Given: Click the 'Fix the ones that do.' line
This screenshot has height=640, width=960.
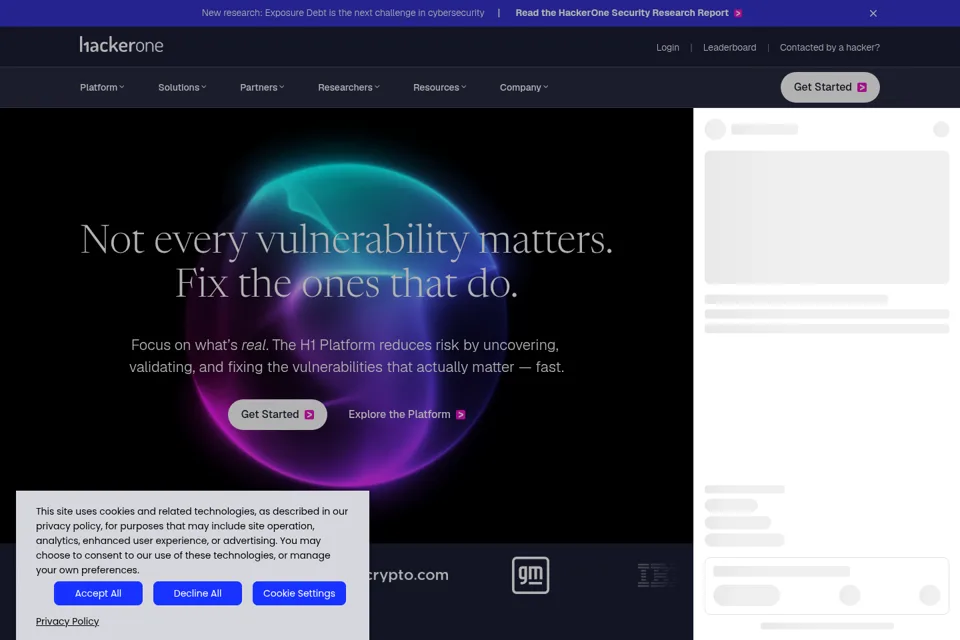Looking at the screenshot, I should pyautogui.click(x=347, y=284).
